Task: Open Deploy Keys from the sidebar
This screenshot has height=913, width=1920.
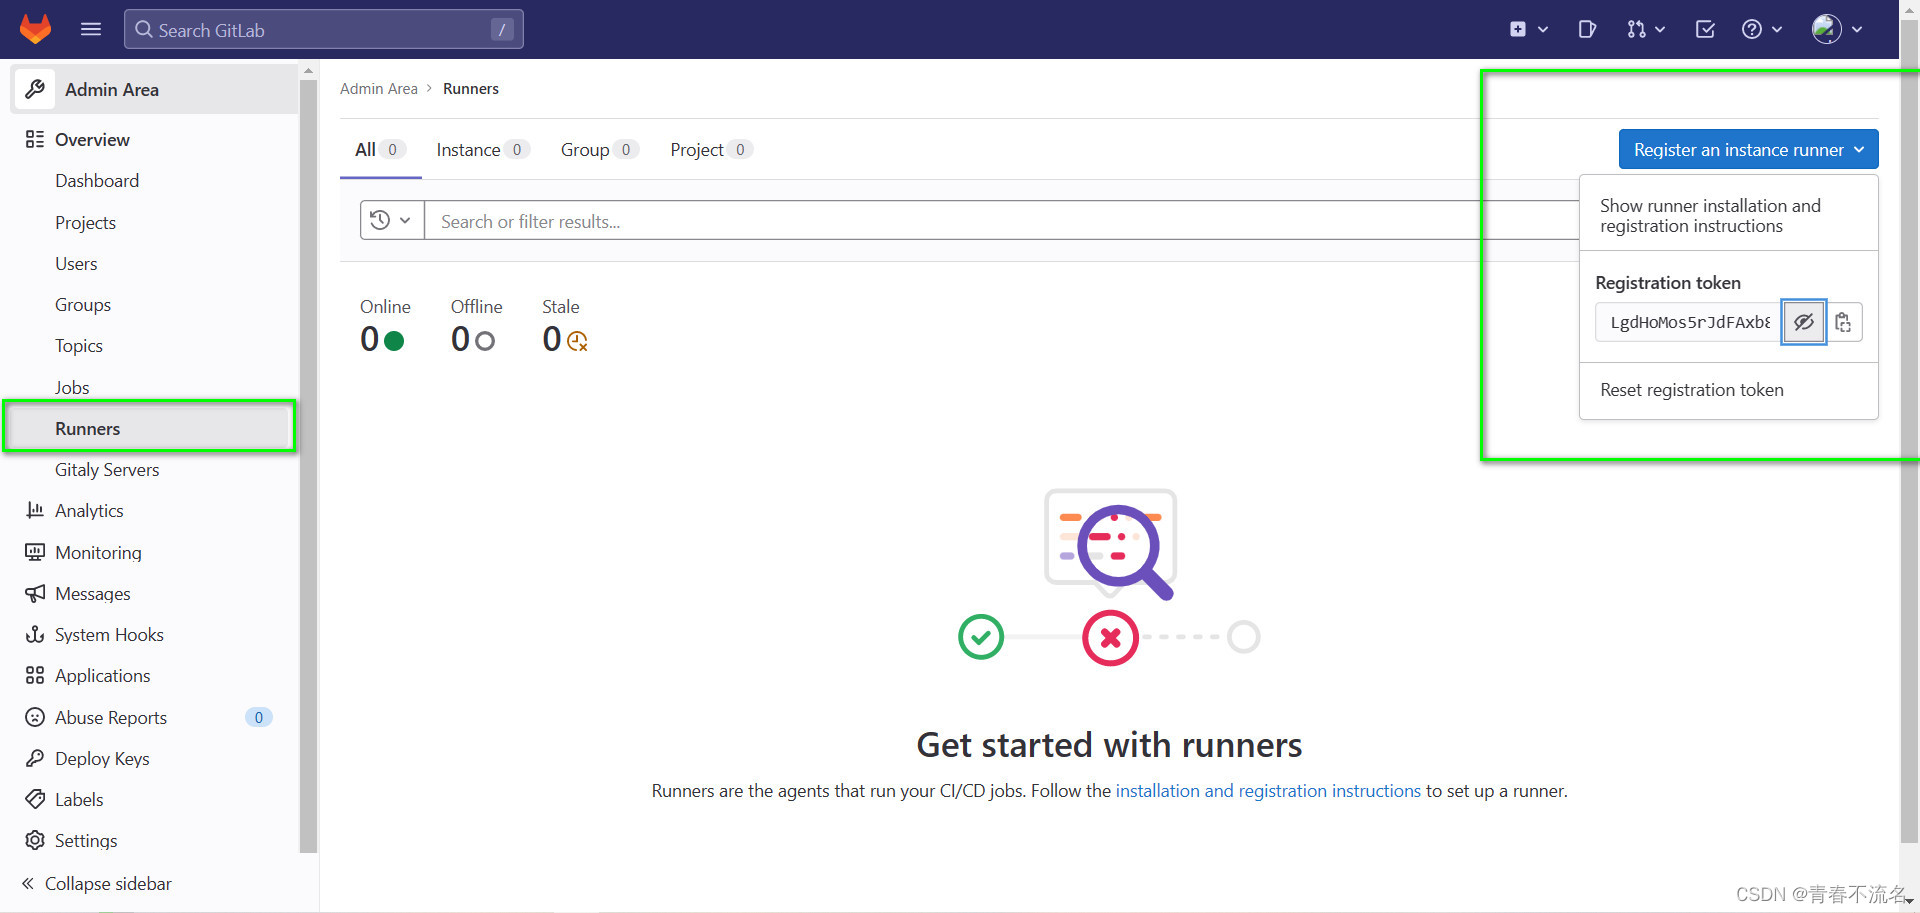Action: tap(100, 758)
